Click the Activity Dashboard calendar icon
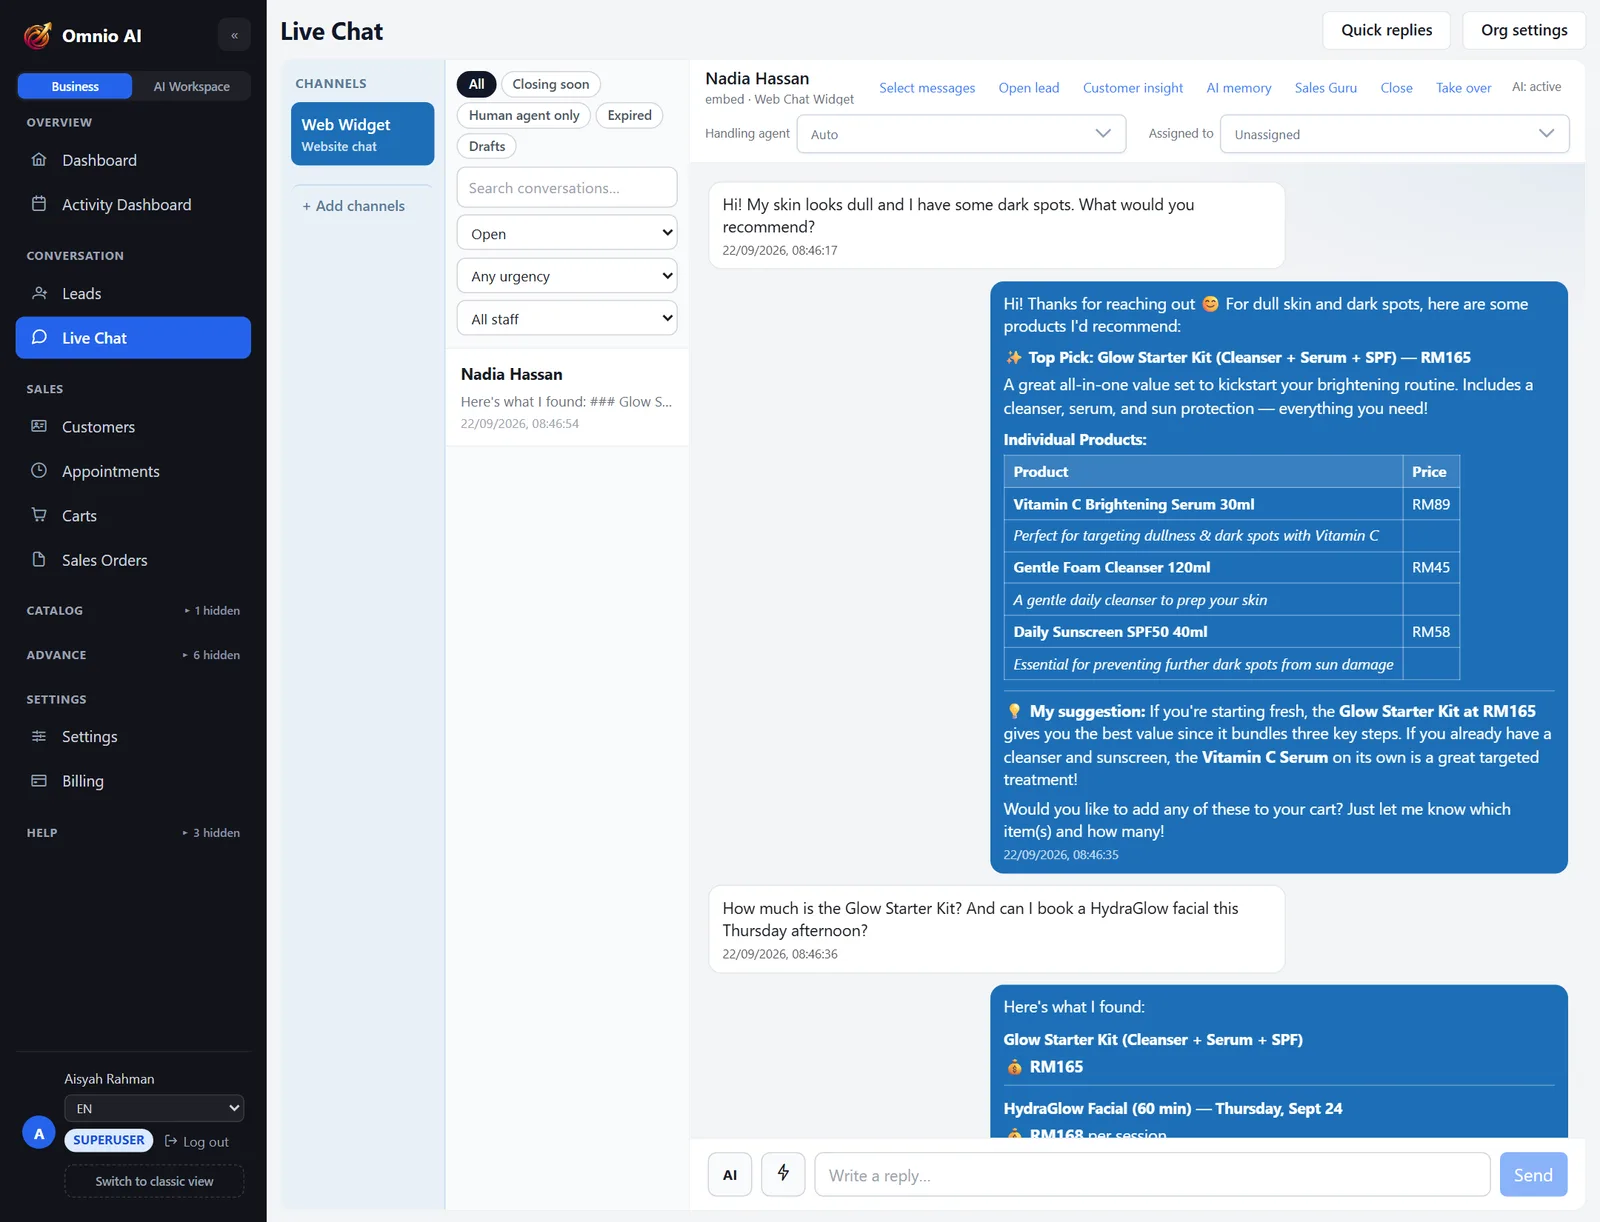 coord(39,204)
